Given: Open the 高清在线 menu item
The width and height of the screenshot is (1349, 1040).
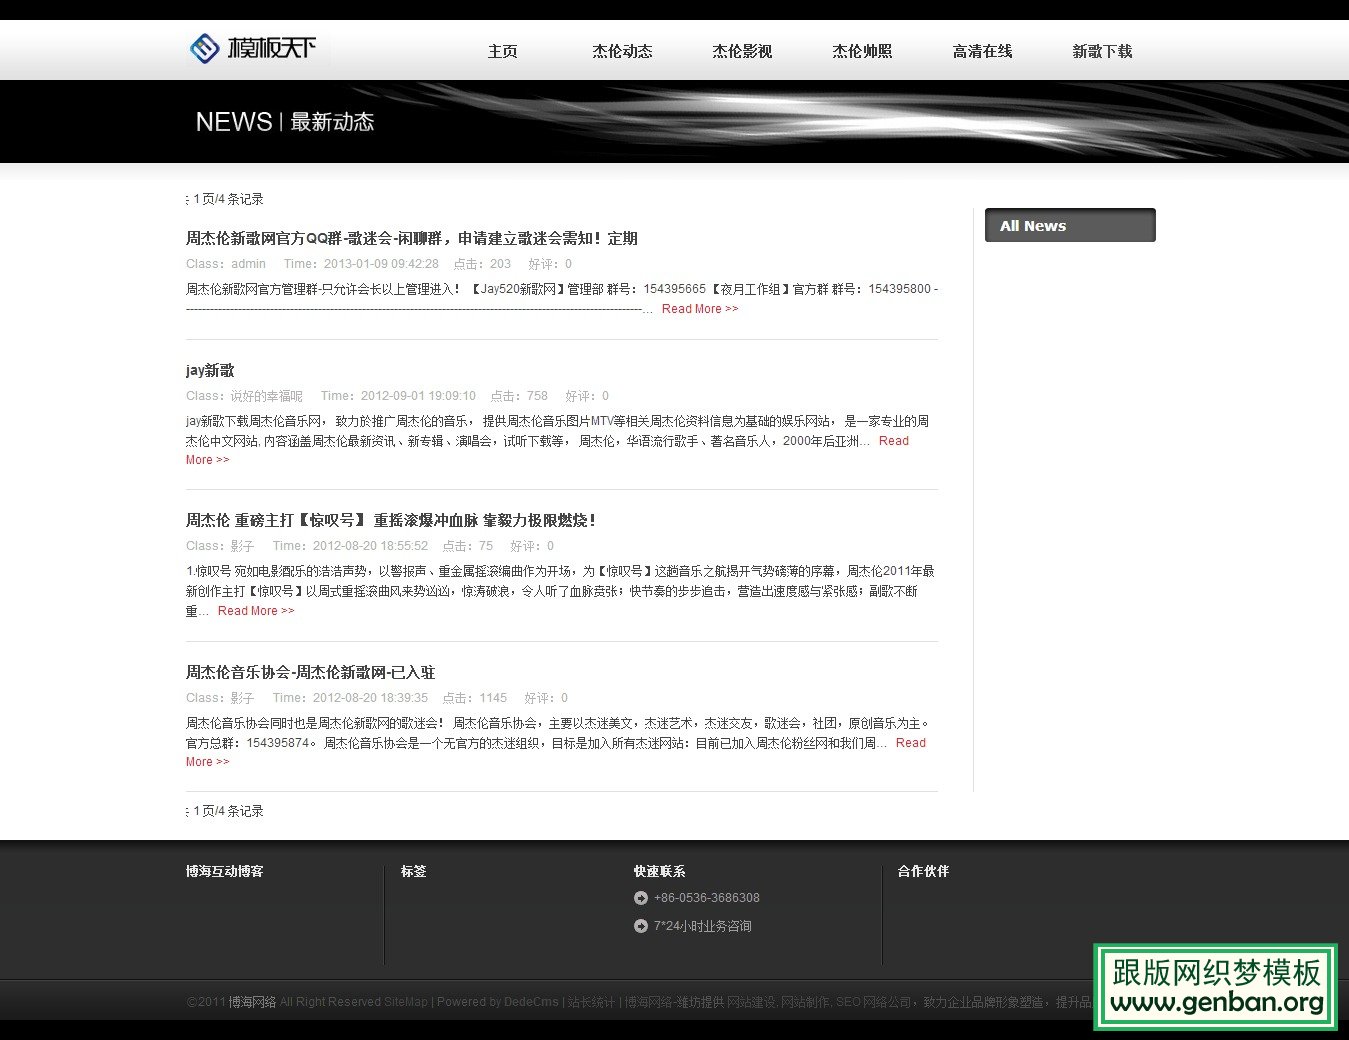Looking at the screenshot, I should pyautogui.click(x=982, y=51).
